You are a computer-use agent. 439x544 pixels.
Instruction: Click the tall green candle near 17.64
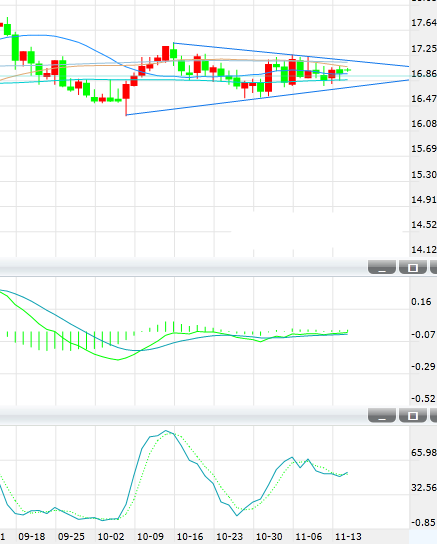click(15, 48)
